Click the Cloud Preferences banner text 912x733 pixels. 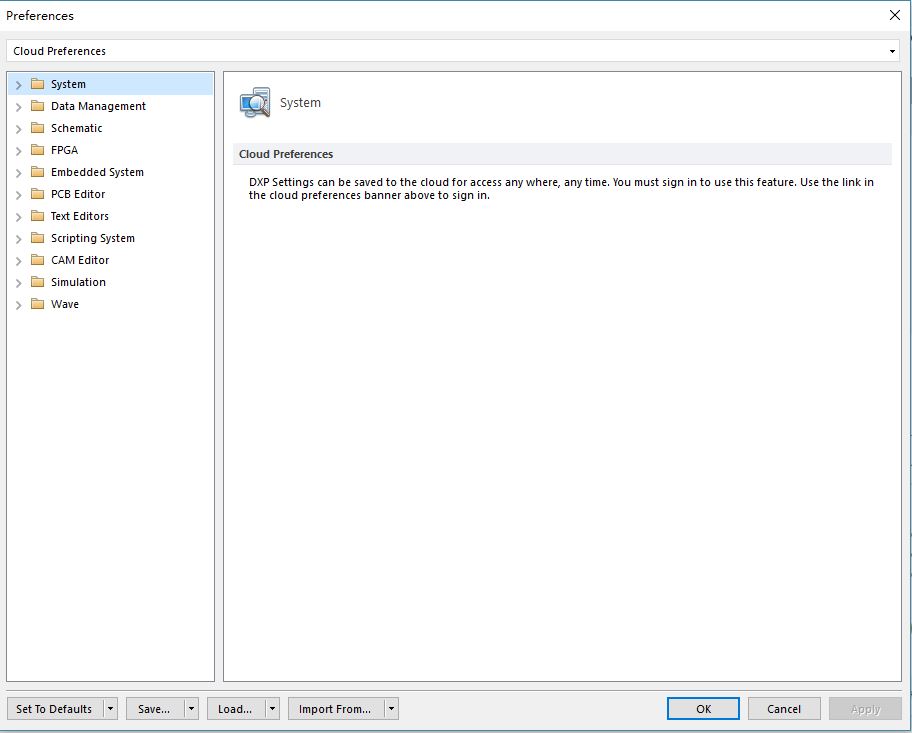(x=59, y=51)
